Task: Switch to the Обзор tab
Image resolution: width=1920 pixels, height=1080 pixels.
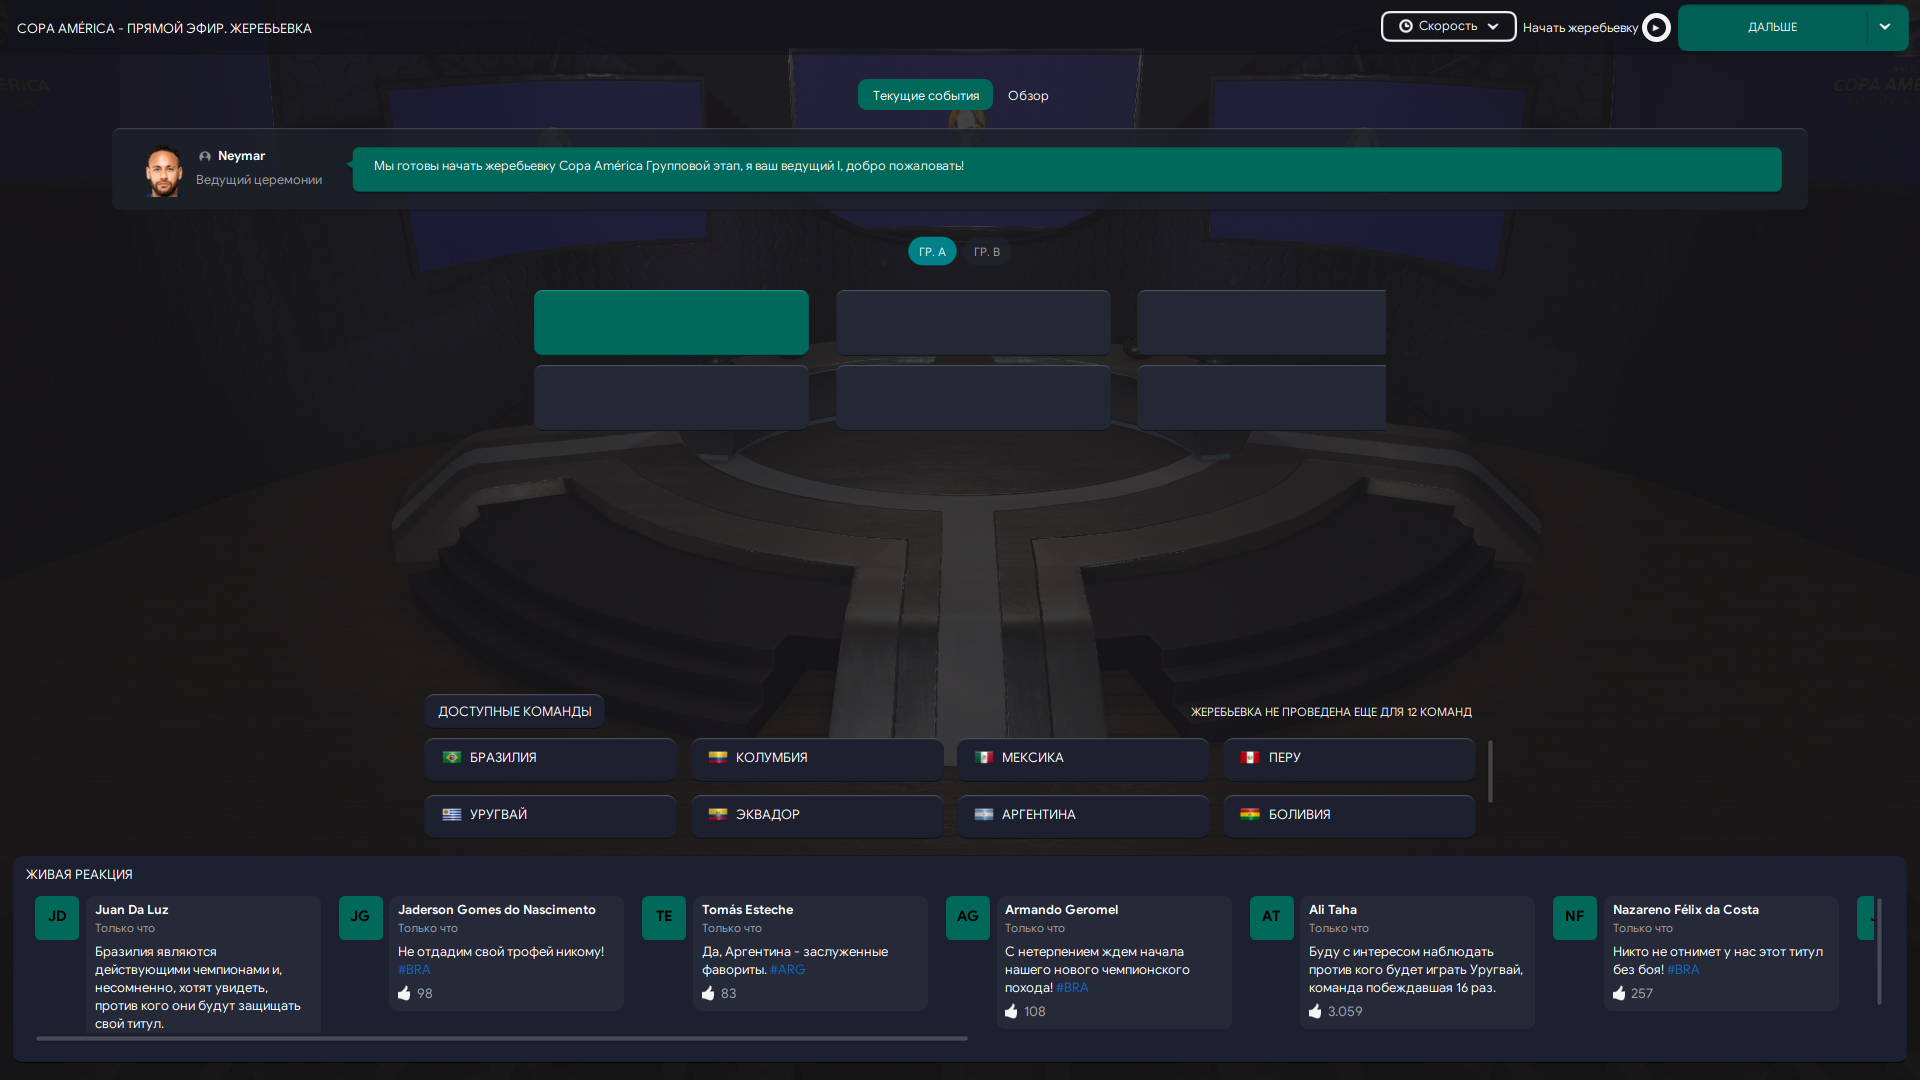Action: (x=1028, y=95)
